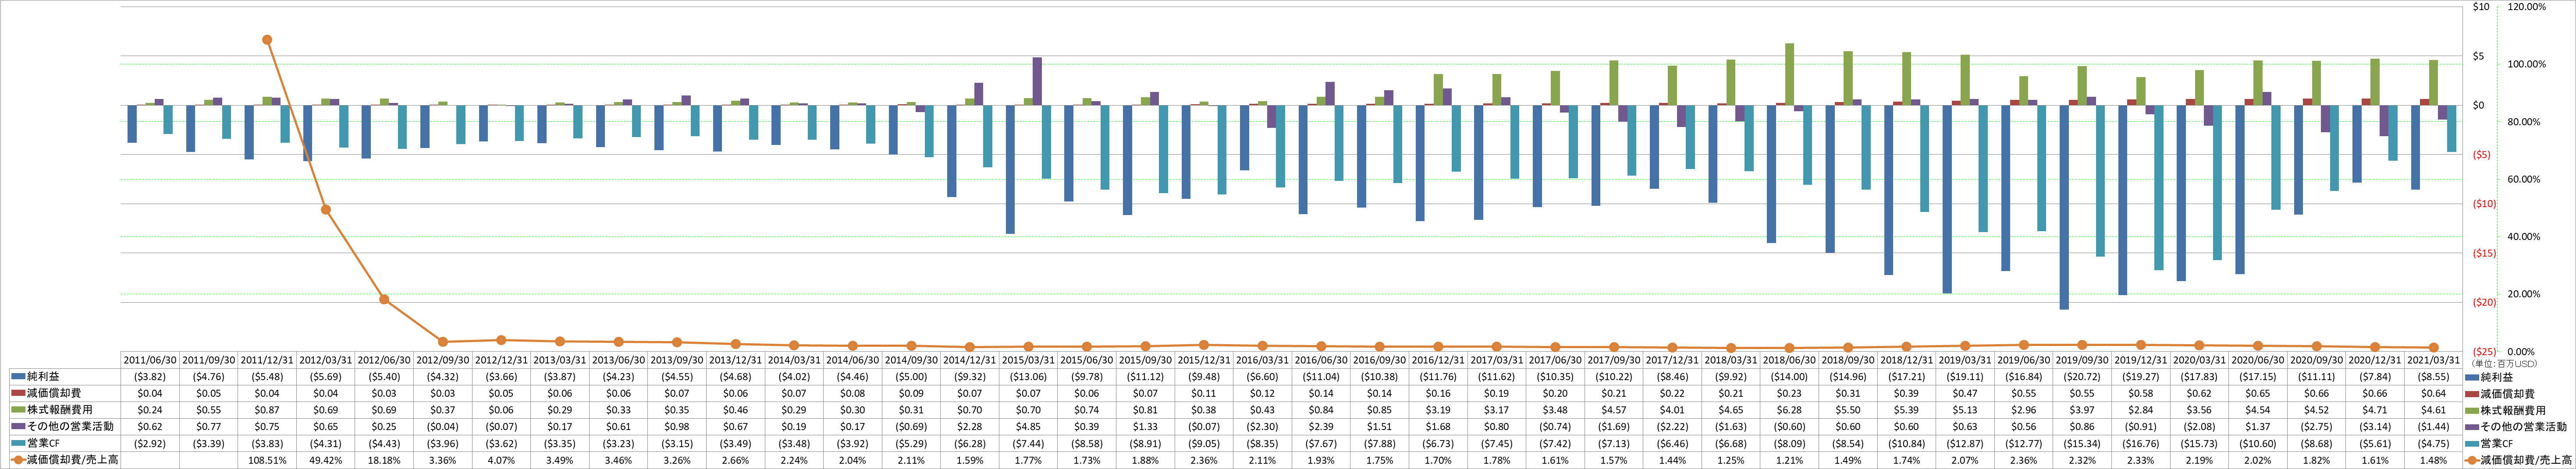Click the green 株式報酬費用 swatch in the data table row header

[x=17, y=410]
